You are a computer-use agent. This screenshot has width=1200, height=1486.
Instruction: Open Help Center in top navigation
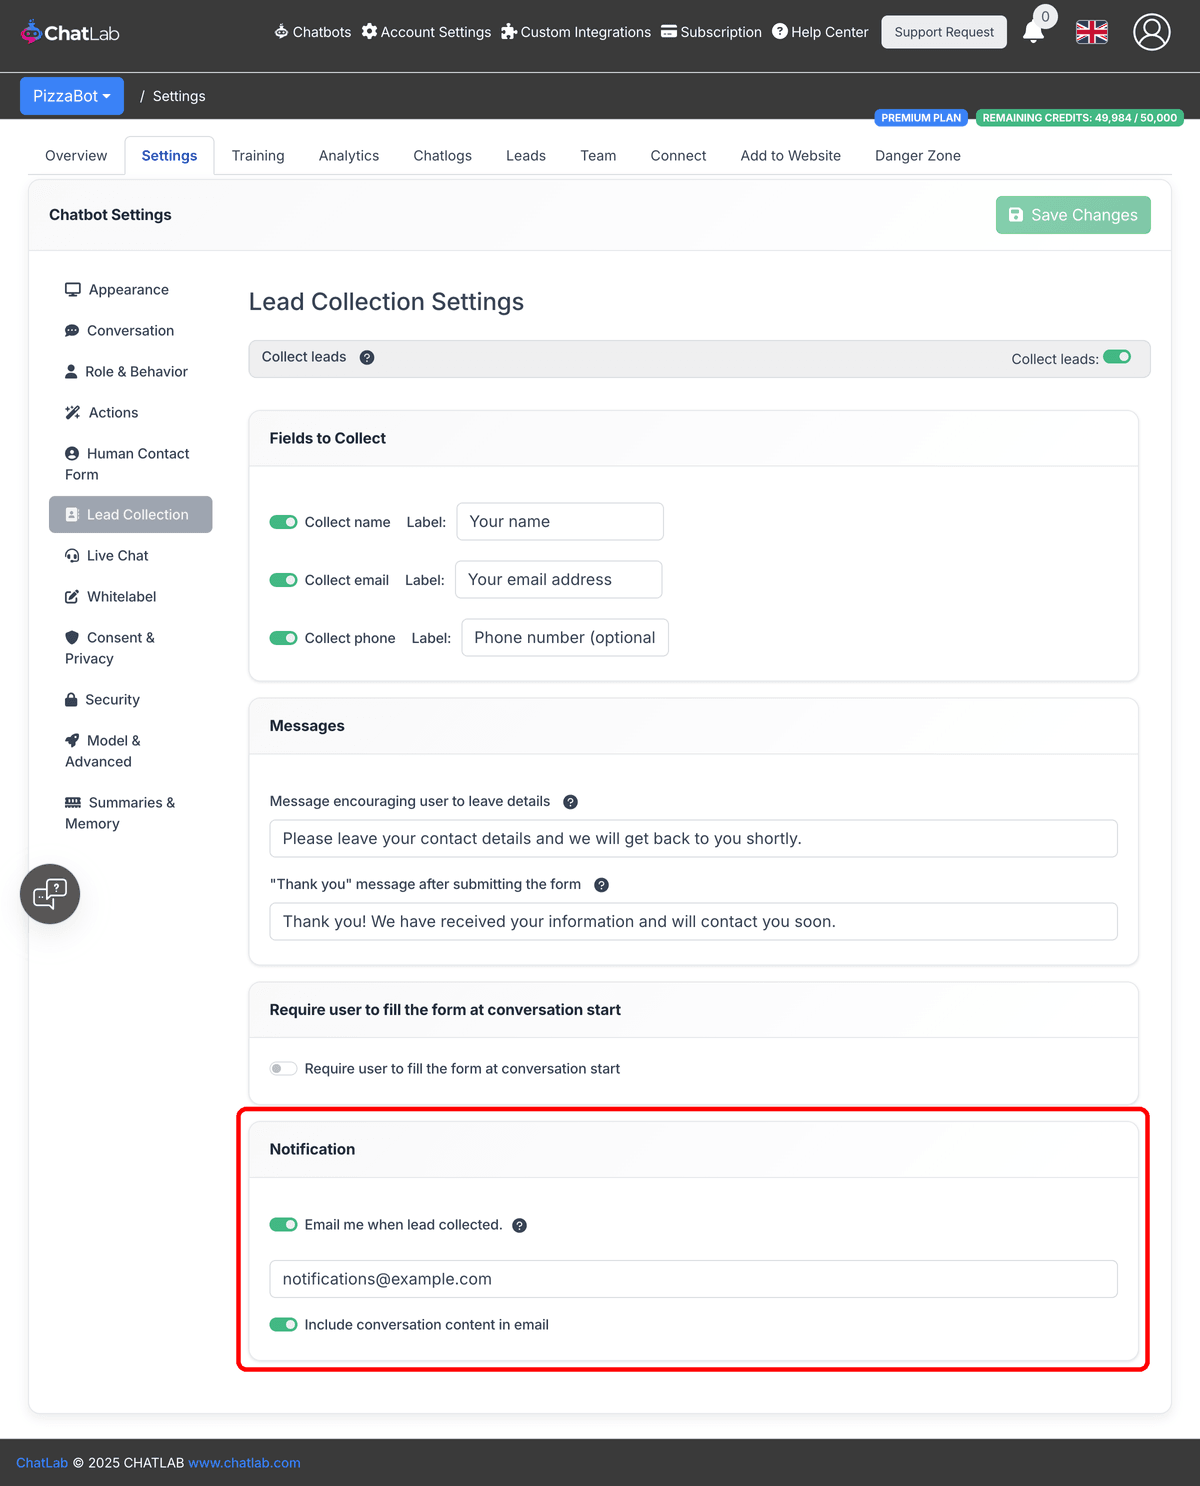[x=820, y=32]
